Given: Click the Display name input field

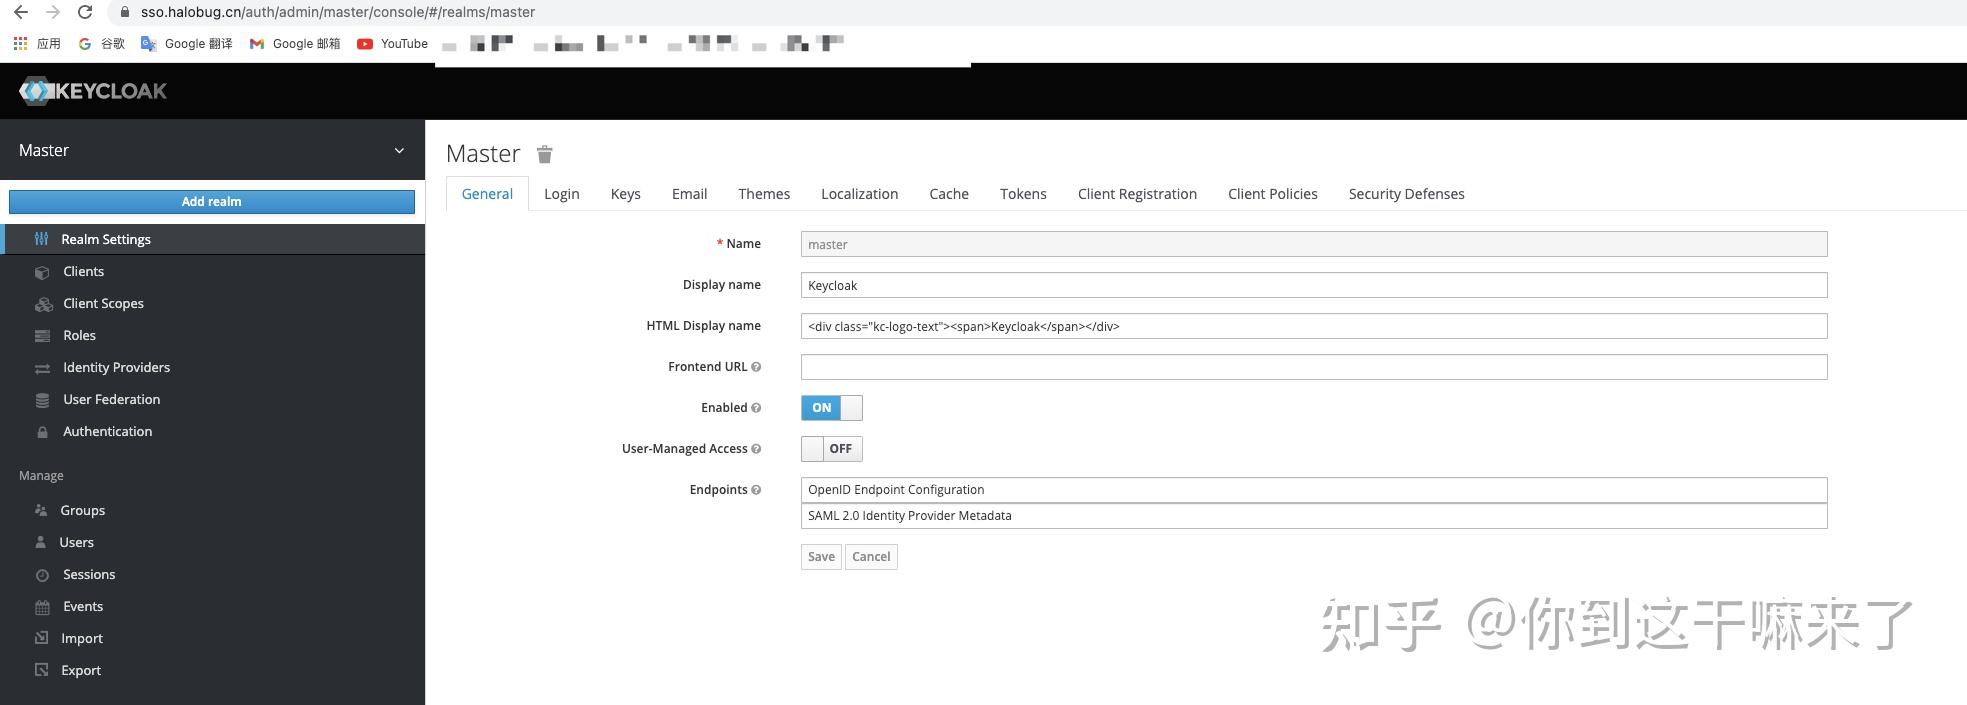Looking at the screenshot, I should pyautogui.click(x=1314, y=285).
